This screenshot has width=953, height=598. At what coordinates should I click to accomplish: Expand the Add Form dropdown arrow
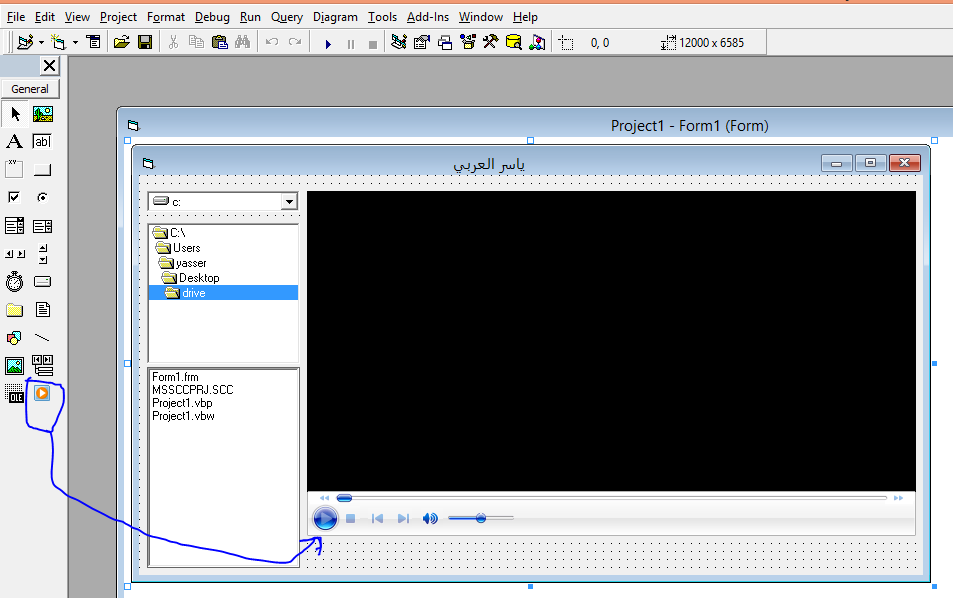(x=75, y=43)
